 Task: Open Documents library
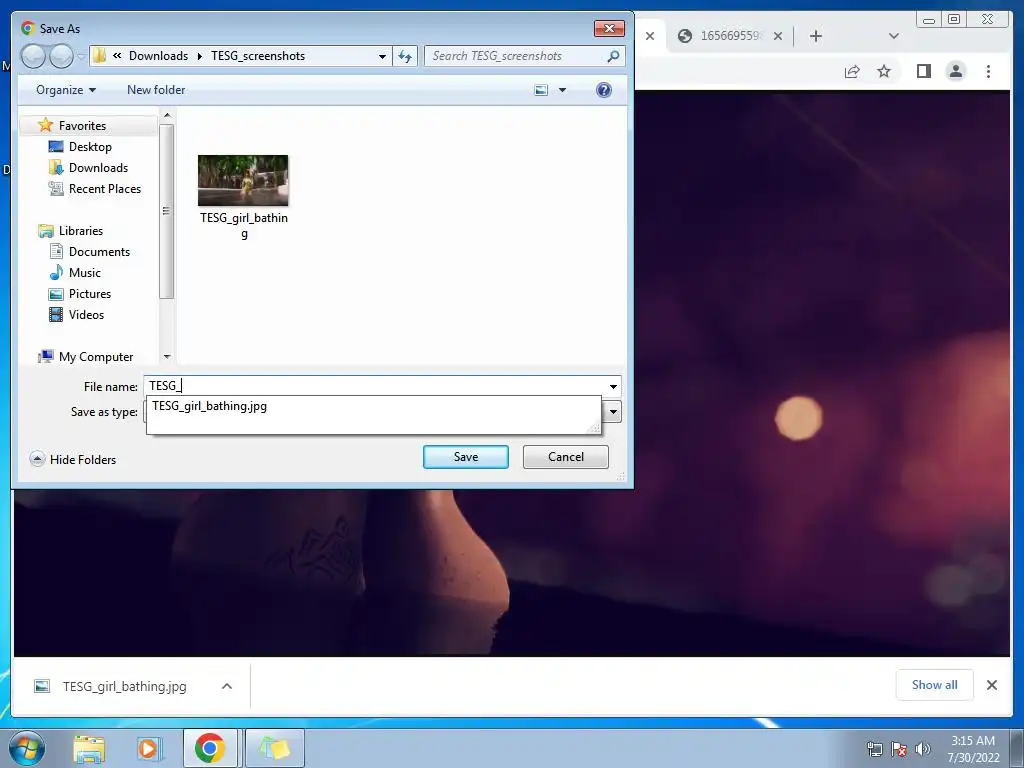[x=99, y=251]
